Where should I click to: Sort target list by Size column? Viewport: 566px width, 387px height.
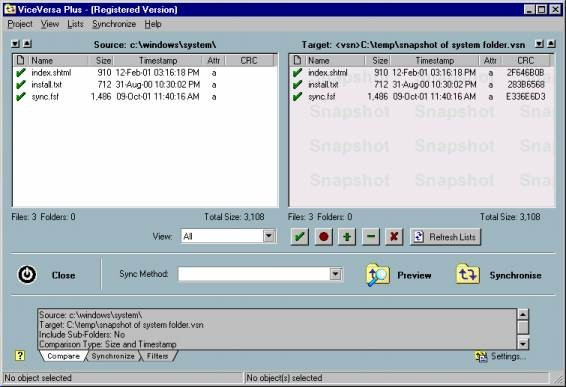click(378, 60)
